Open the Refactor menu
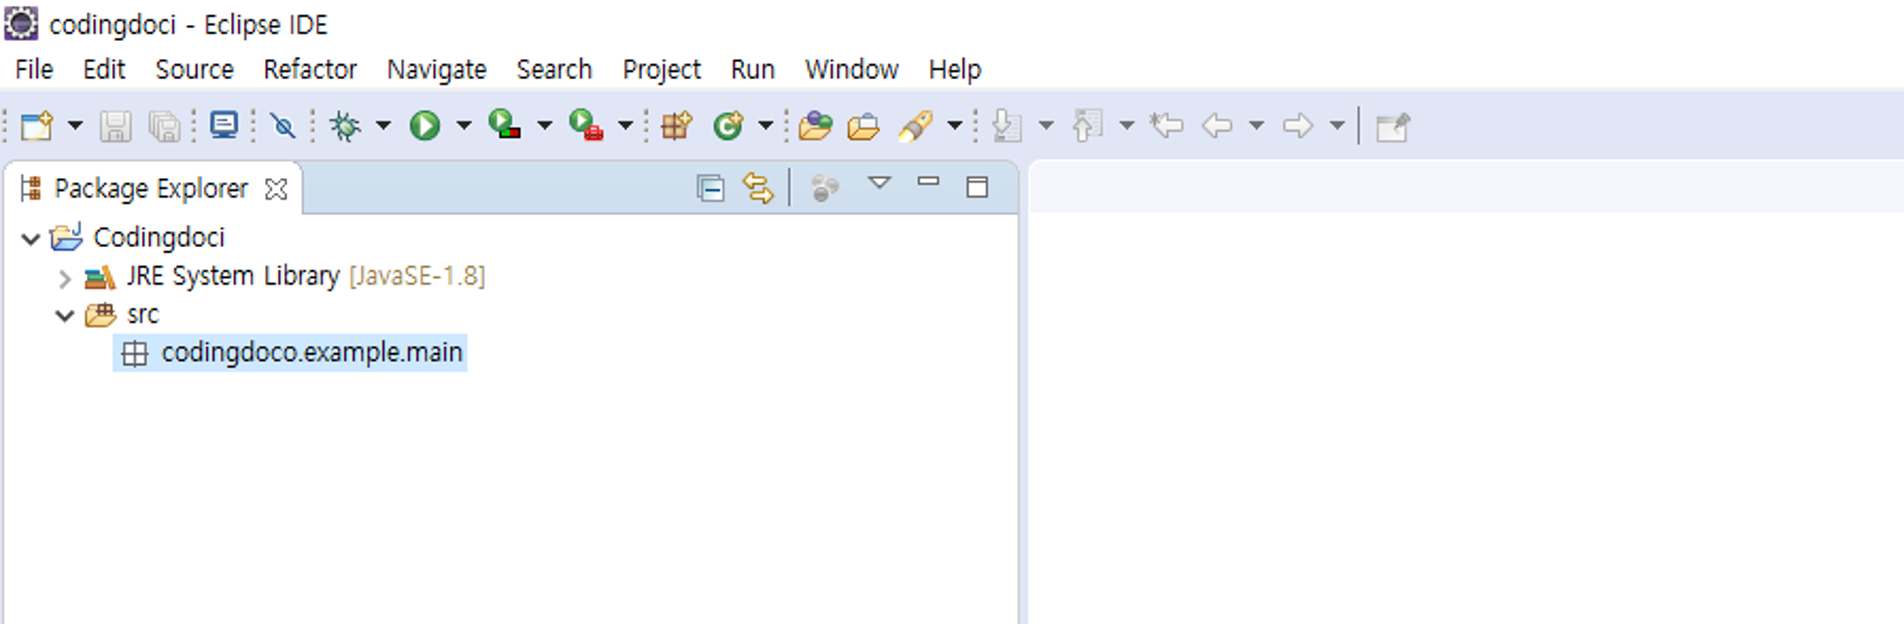The image size is (1904, 624). (310, 69)
